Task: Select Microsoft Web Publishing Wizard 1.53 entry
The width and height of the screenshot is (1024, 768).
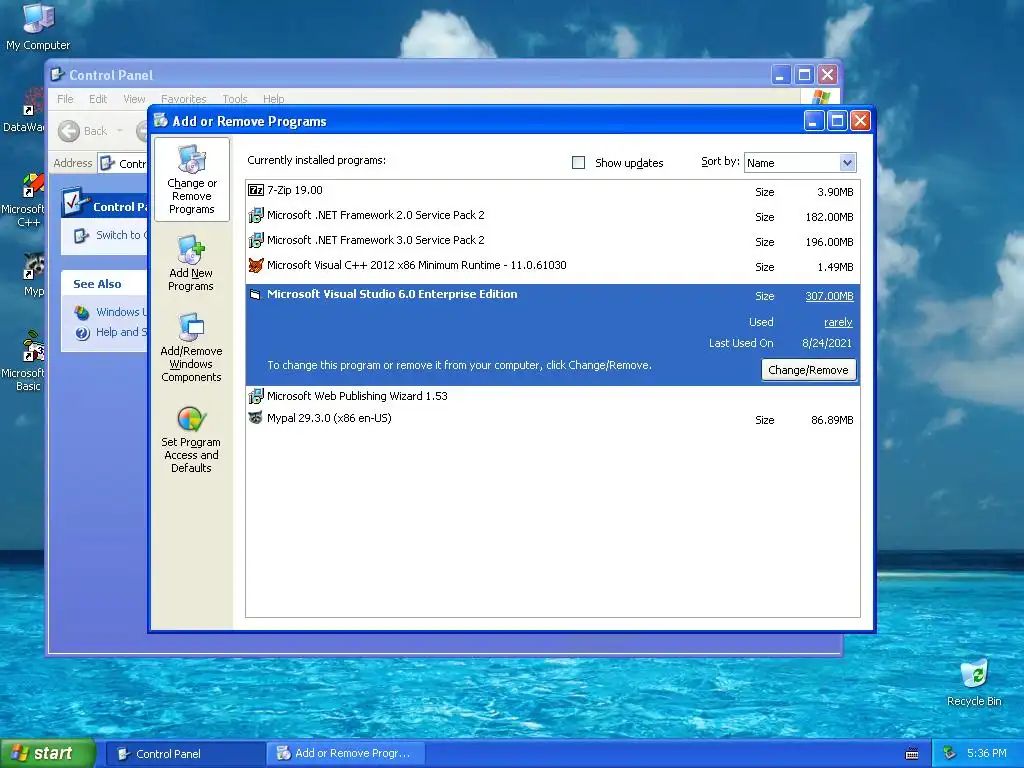Action: click(x=552, y=396)
